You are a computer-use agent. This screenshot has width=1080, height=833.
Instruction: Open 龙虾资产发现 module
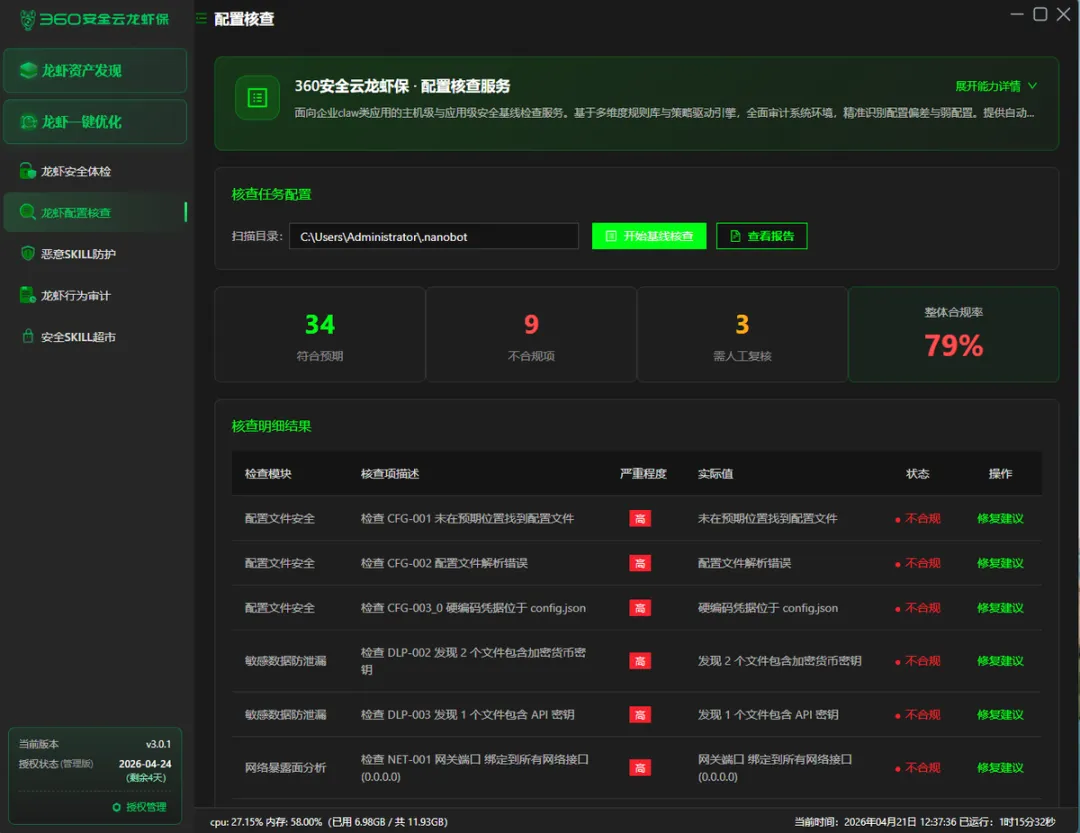tap(95, 70)
